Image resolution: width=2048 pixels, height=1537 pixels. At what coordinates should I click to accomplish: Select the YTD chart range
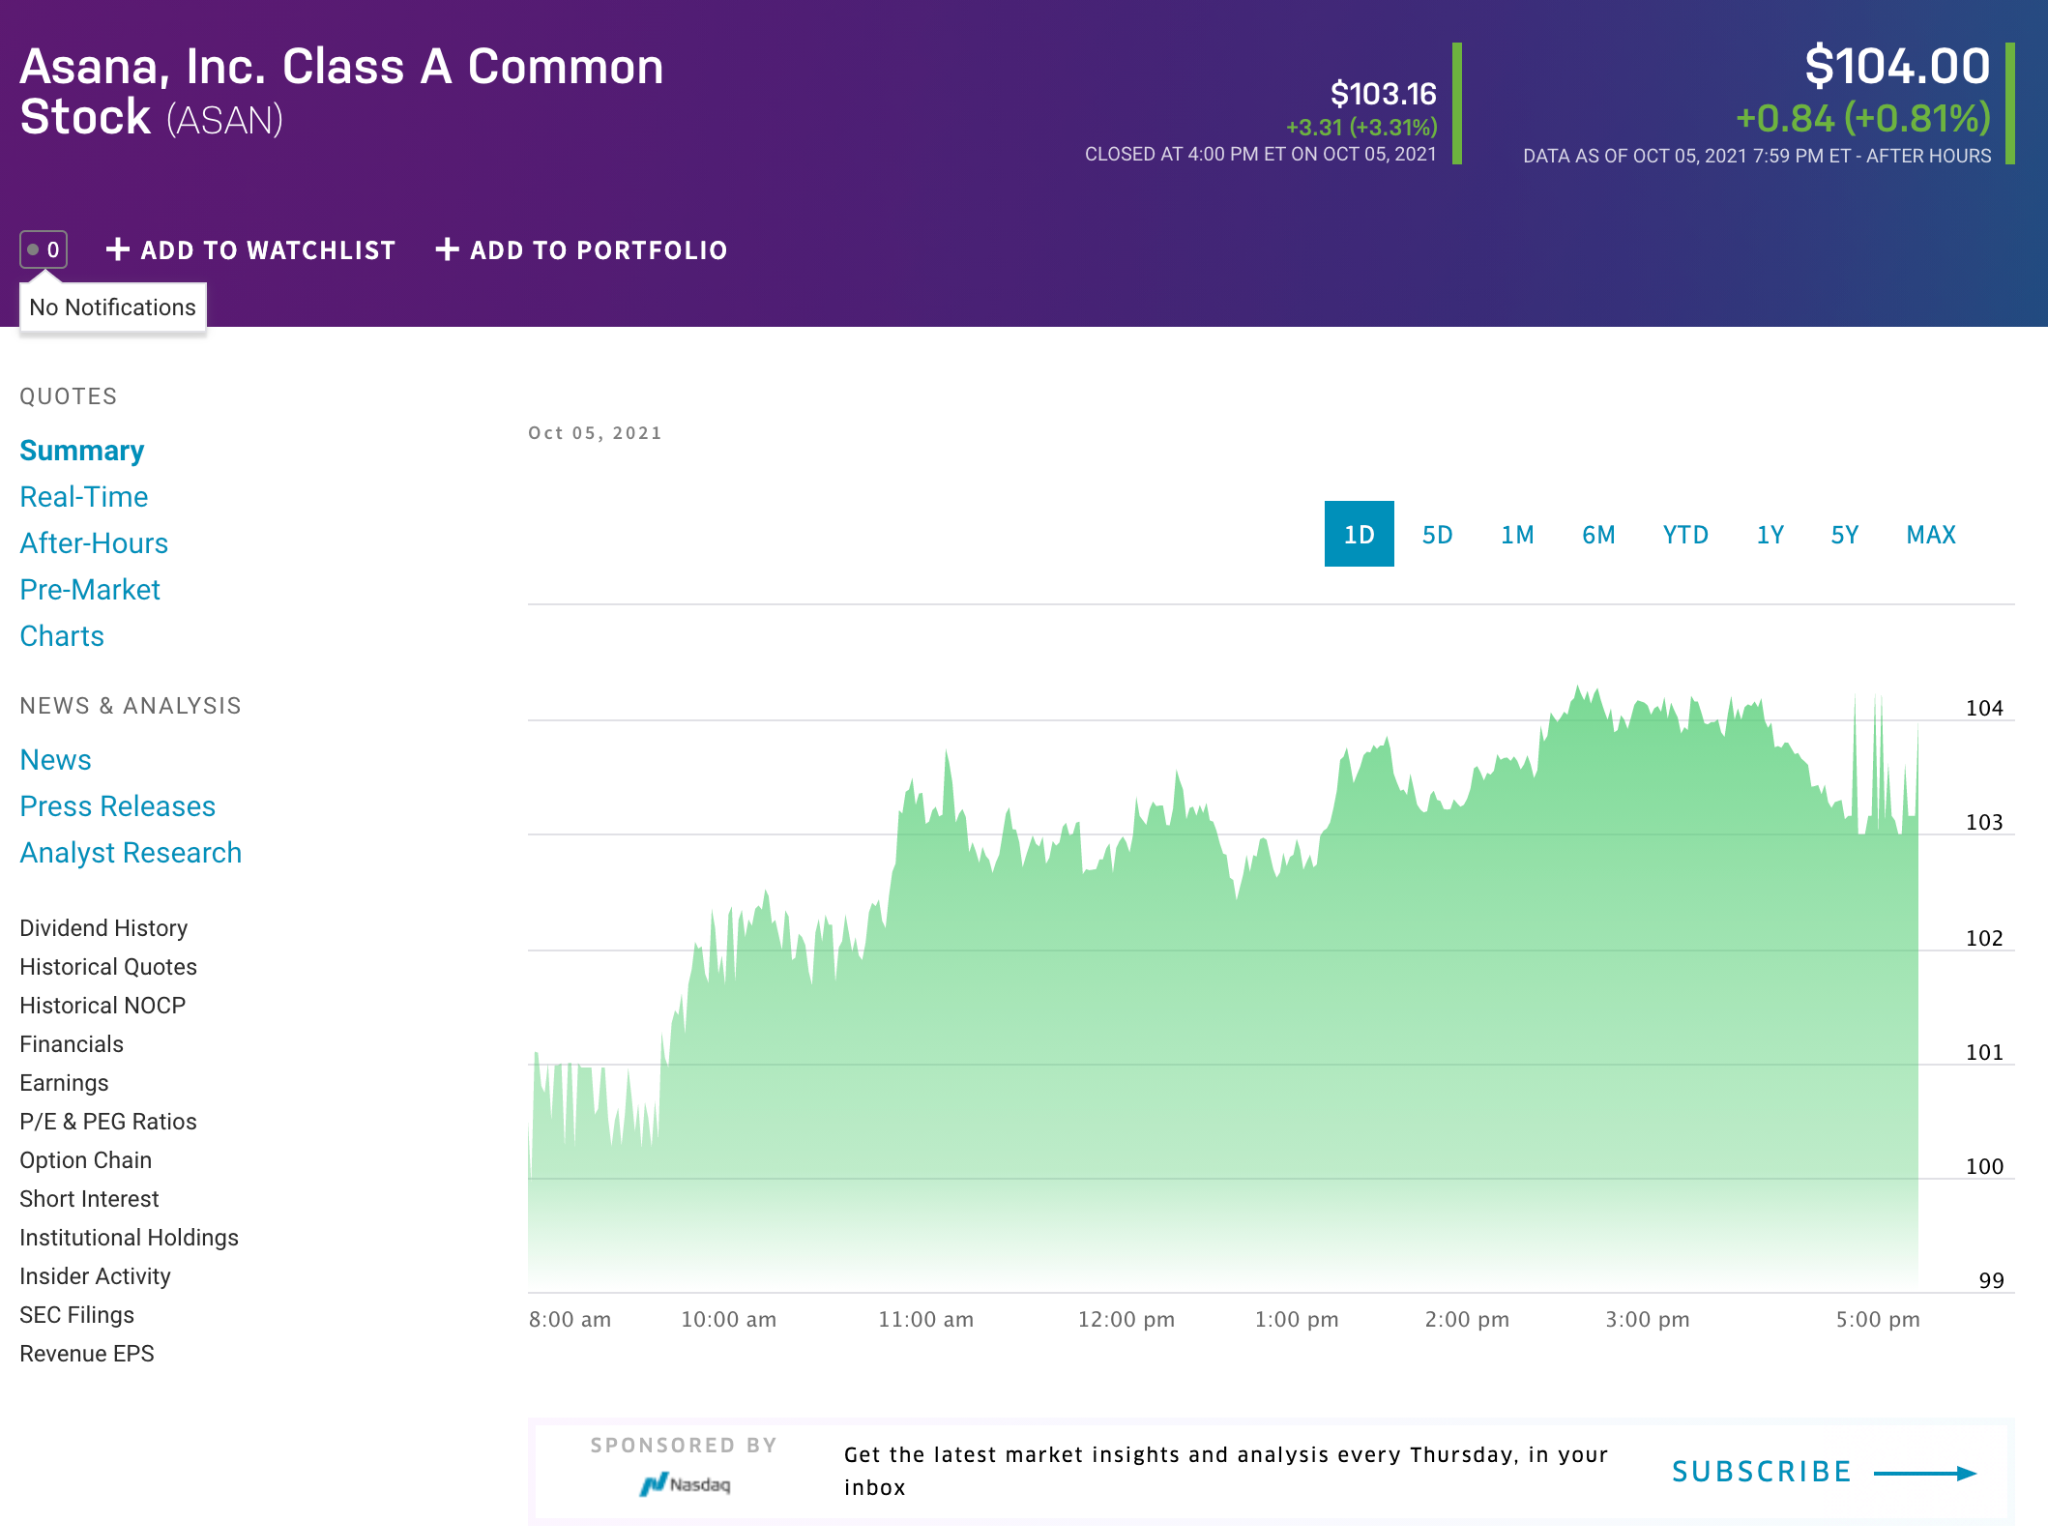pyautogui.click(x=1685, y=535)
